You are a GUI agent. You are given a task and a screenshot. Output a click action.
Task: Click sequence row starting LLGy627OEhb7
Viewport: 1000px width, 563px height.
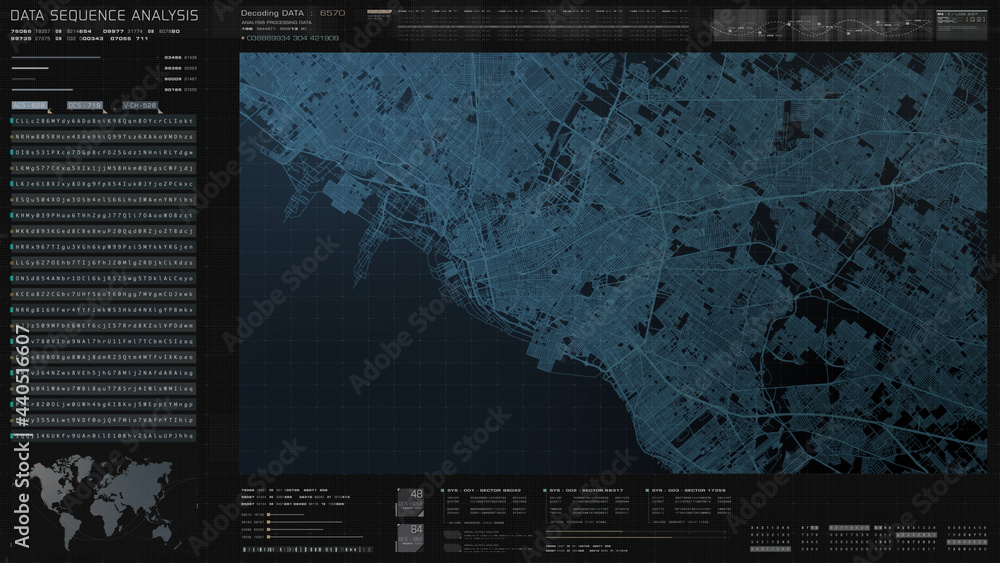coord(103,263)
